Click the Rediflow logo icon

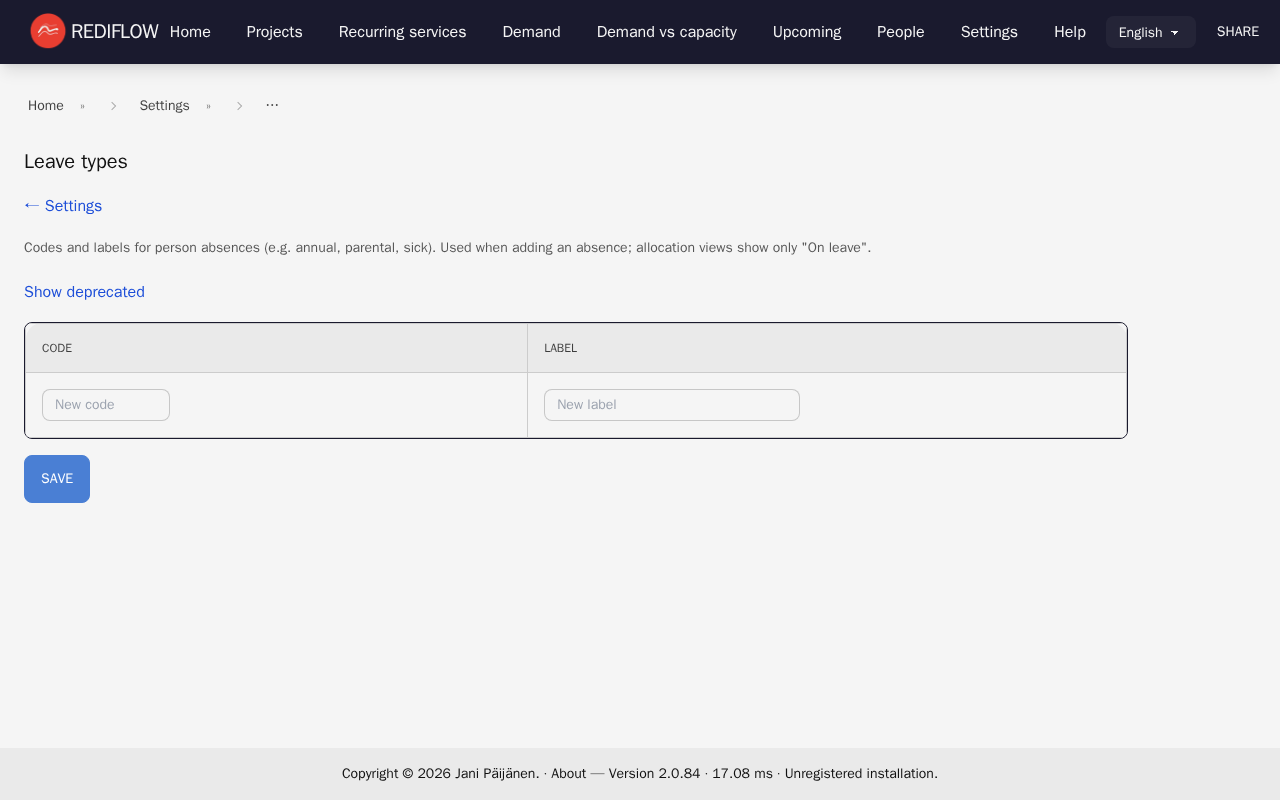click(47, 31)
